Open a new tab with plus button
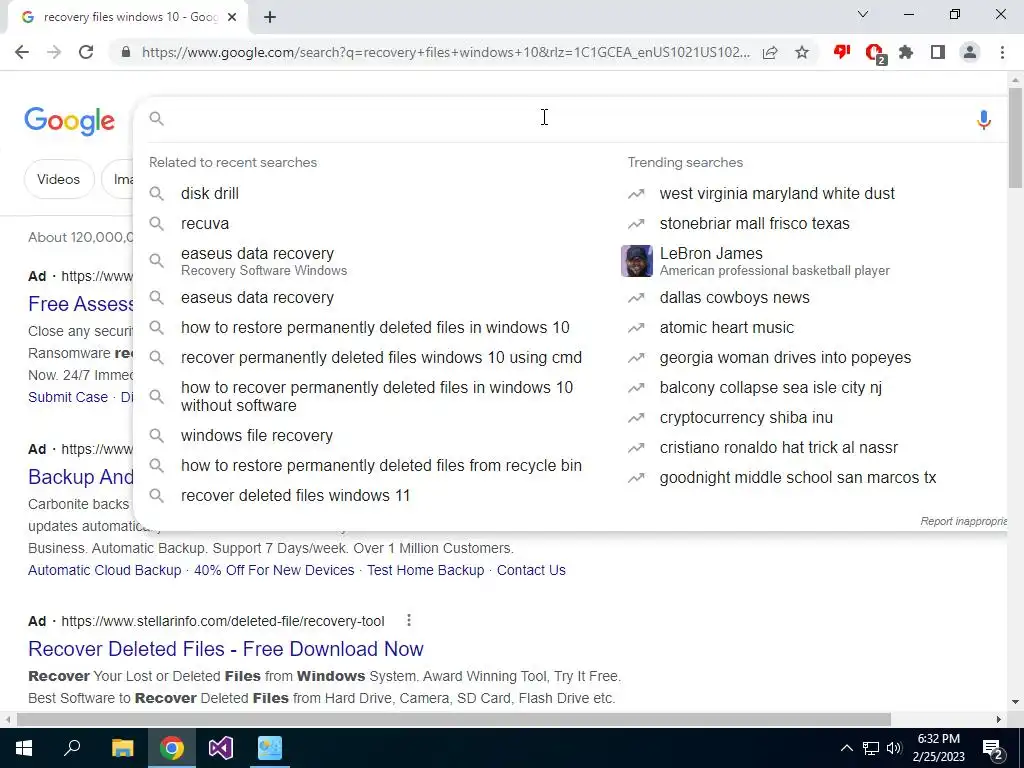The image size is (1024, 768). pyautogui.click(x=270, y=18)
